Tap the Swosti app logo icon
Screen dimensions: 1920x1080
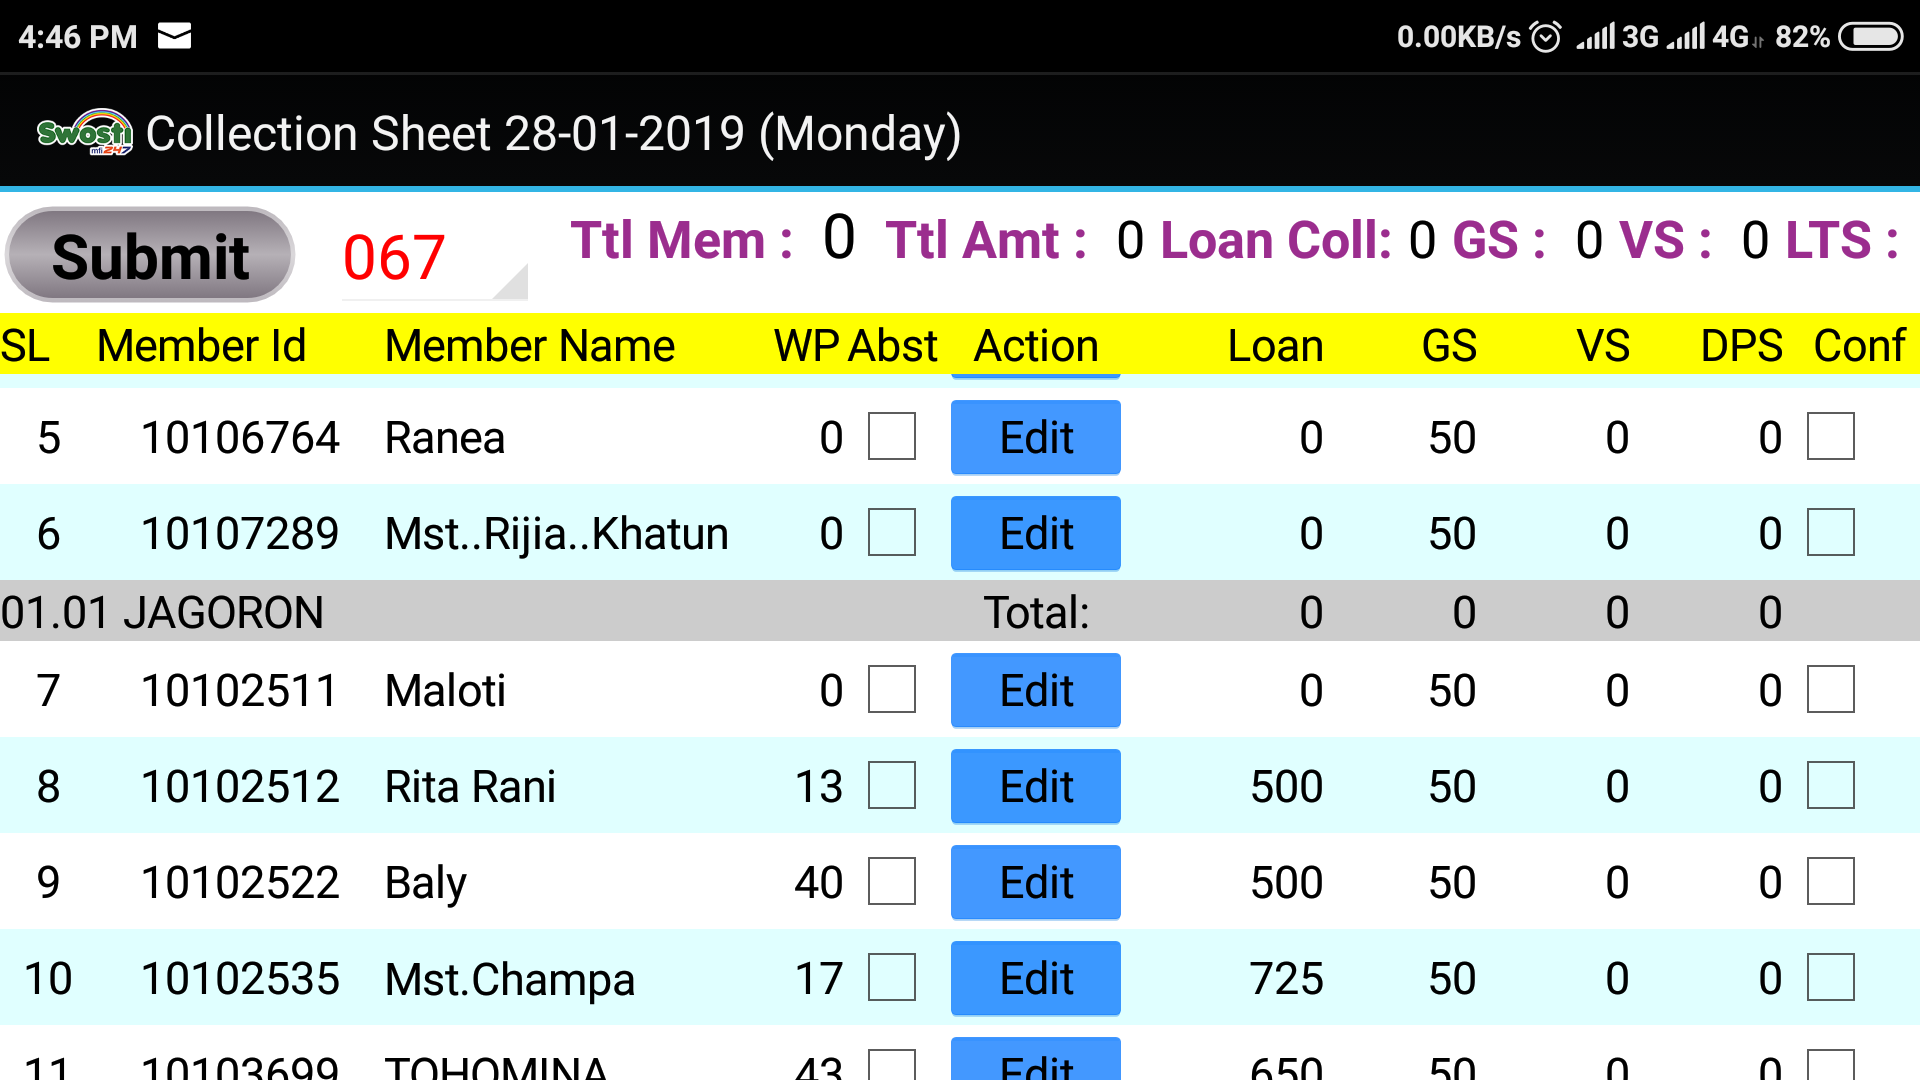[x=85, y=133]
